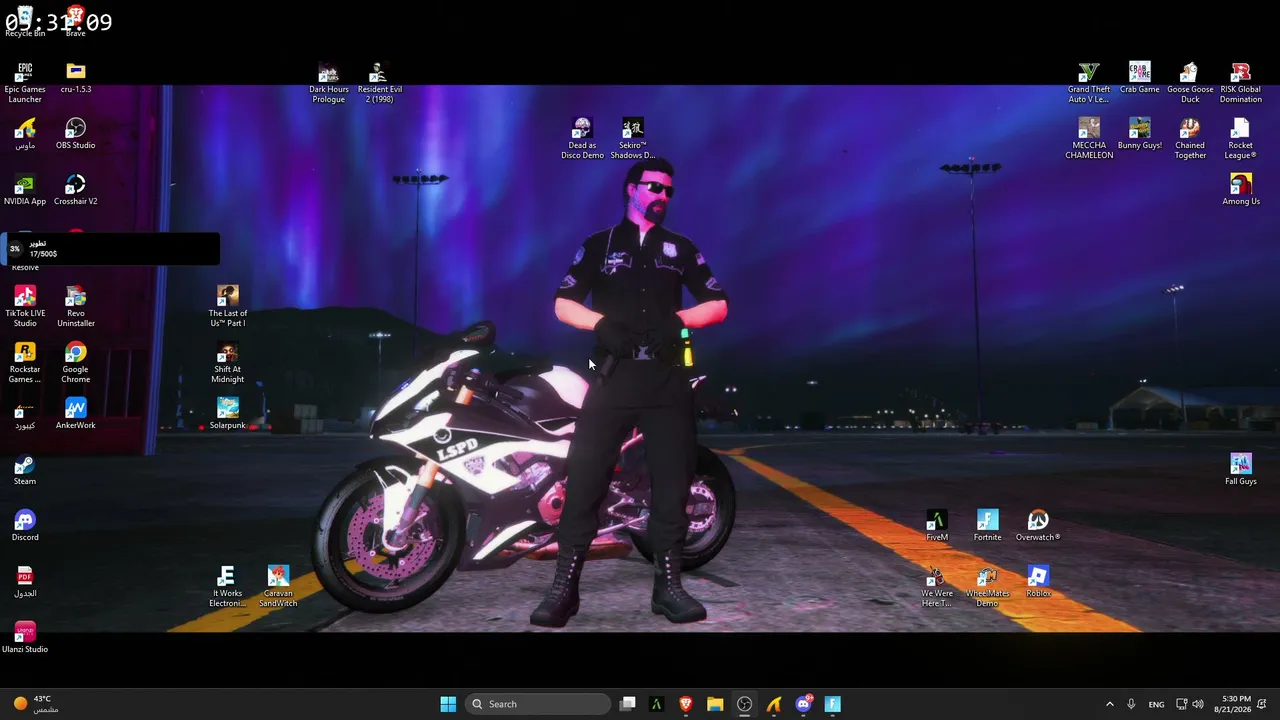1280x720 pixels.
Task: Open network and volume quick settings
Action: [x=1190, y=704]
